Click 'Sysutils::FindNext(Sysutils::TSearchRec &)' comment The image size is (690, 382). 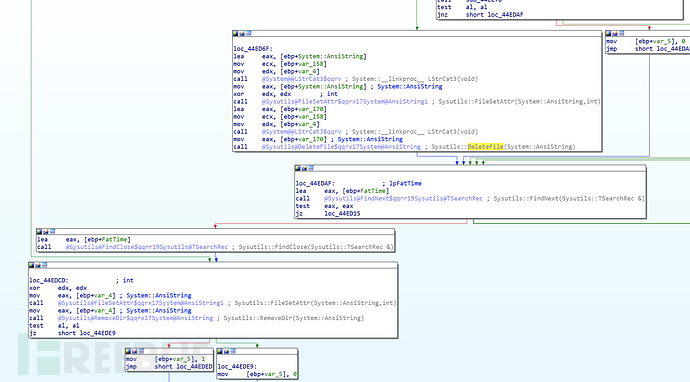[569, 198]
